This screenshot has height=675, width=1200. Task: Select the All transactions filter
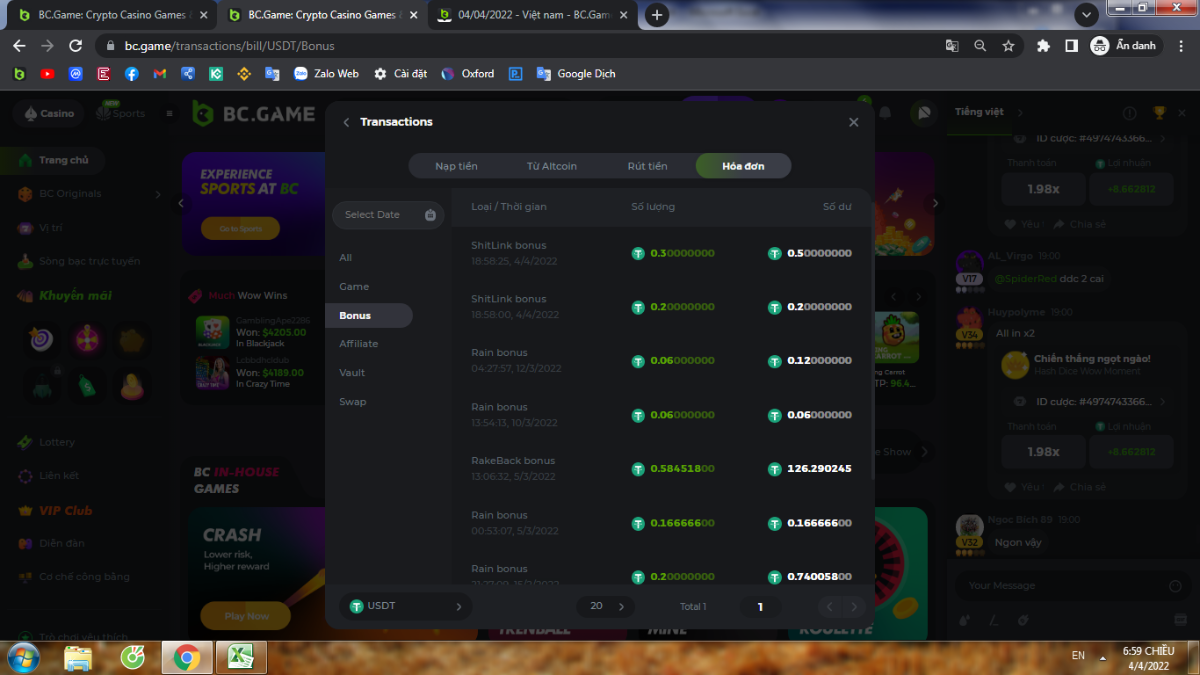[x=345, y=258]
